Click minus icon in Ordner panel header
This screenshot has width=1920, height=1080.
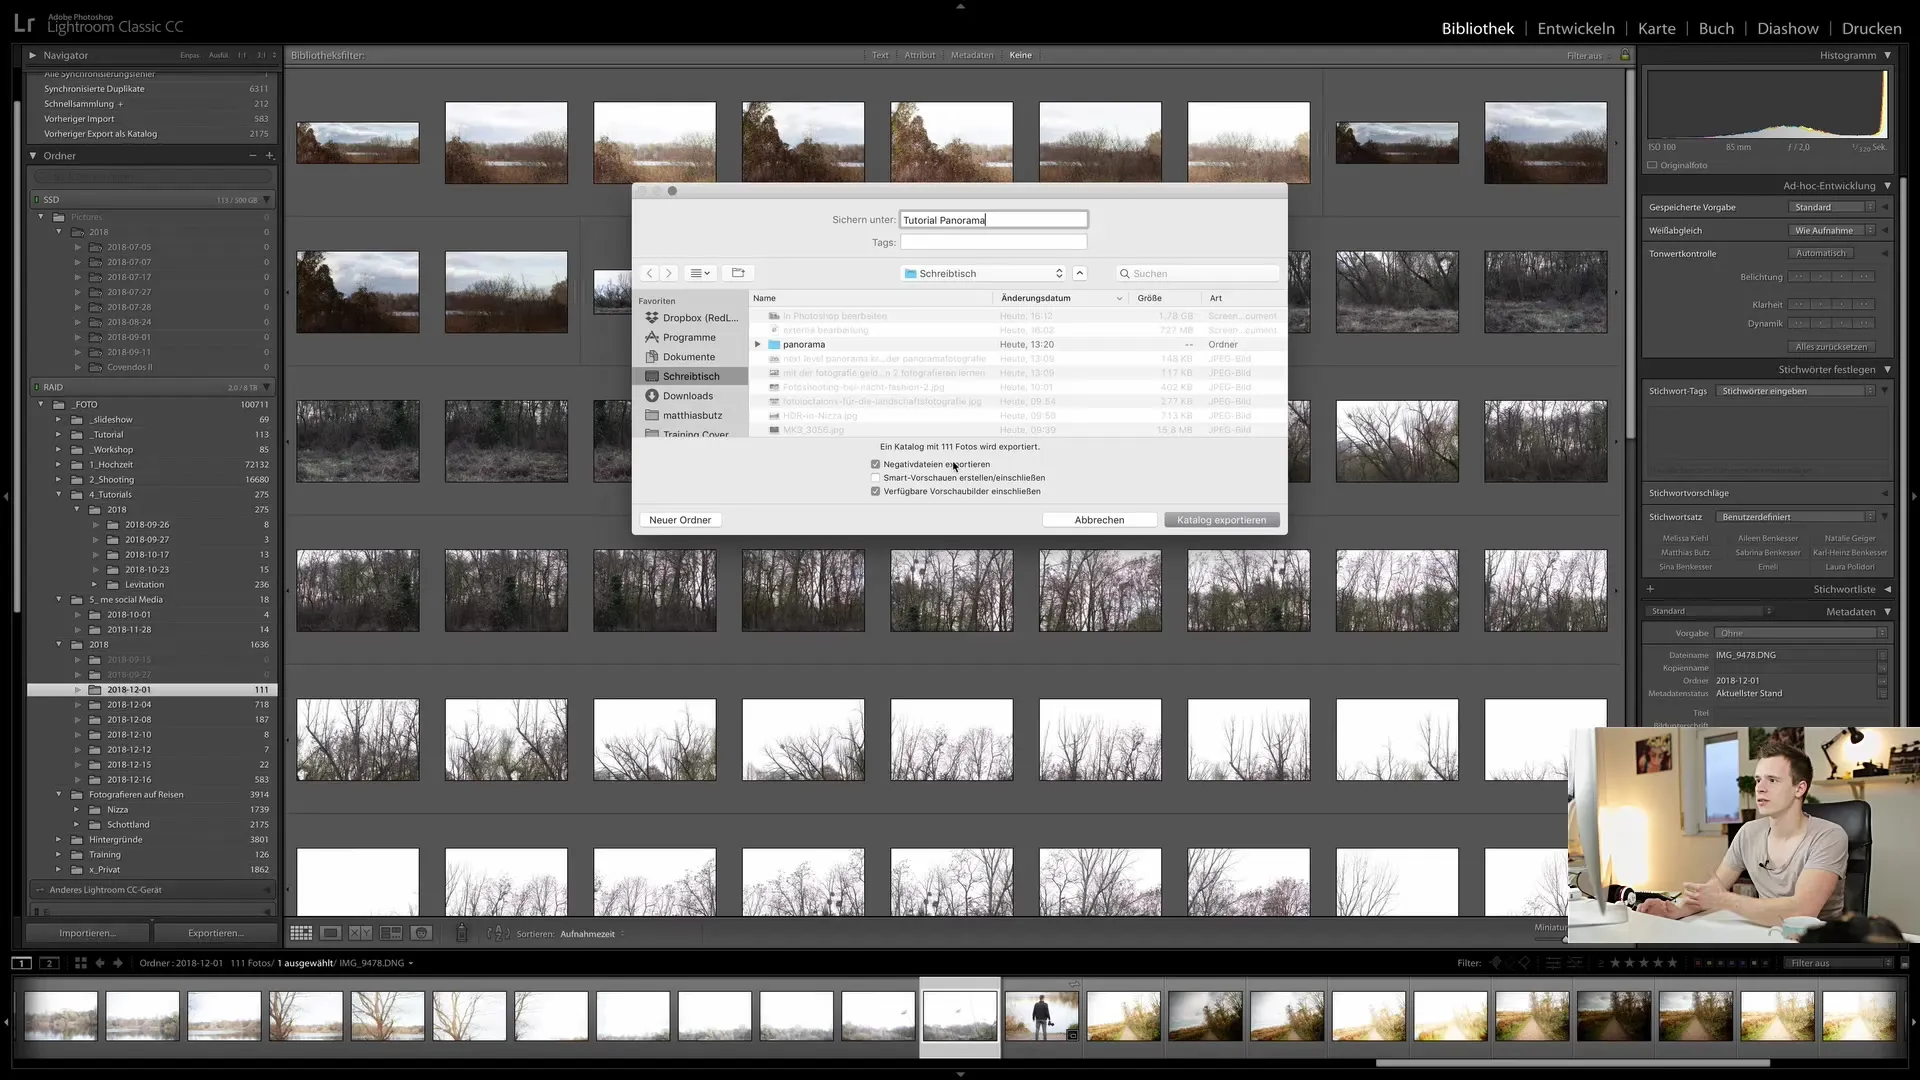point(253,156)
